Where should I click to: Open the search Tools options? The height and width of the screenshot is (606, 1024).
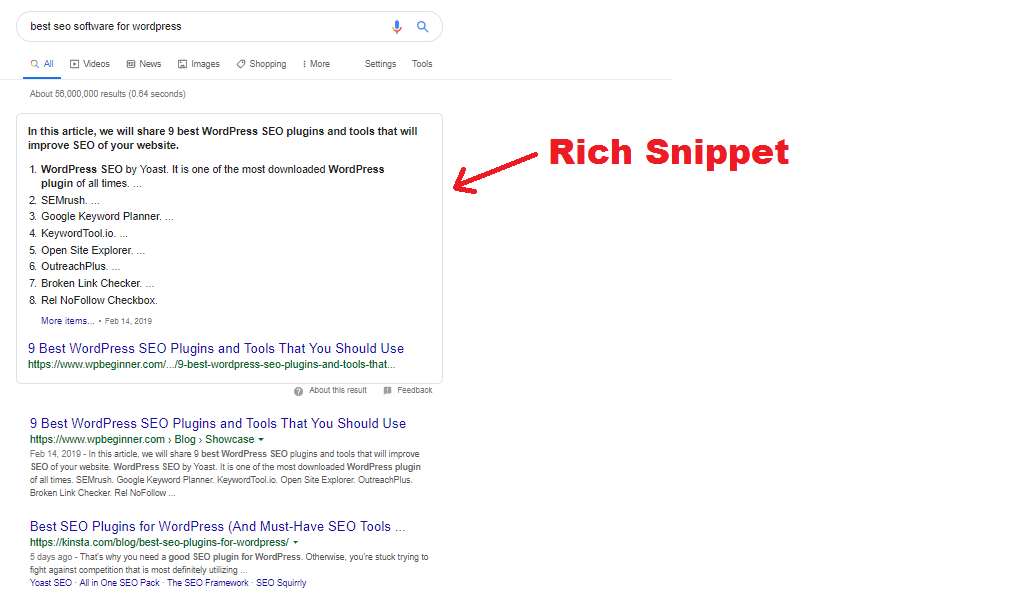click(x=422, y=64)
